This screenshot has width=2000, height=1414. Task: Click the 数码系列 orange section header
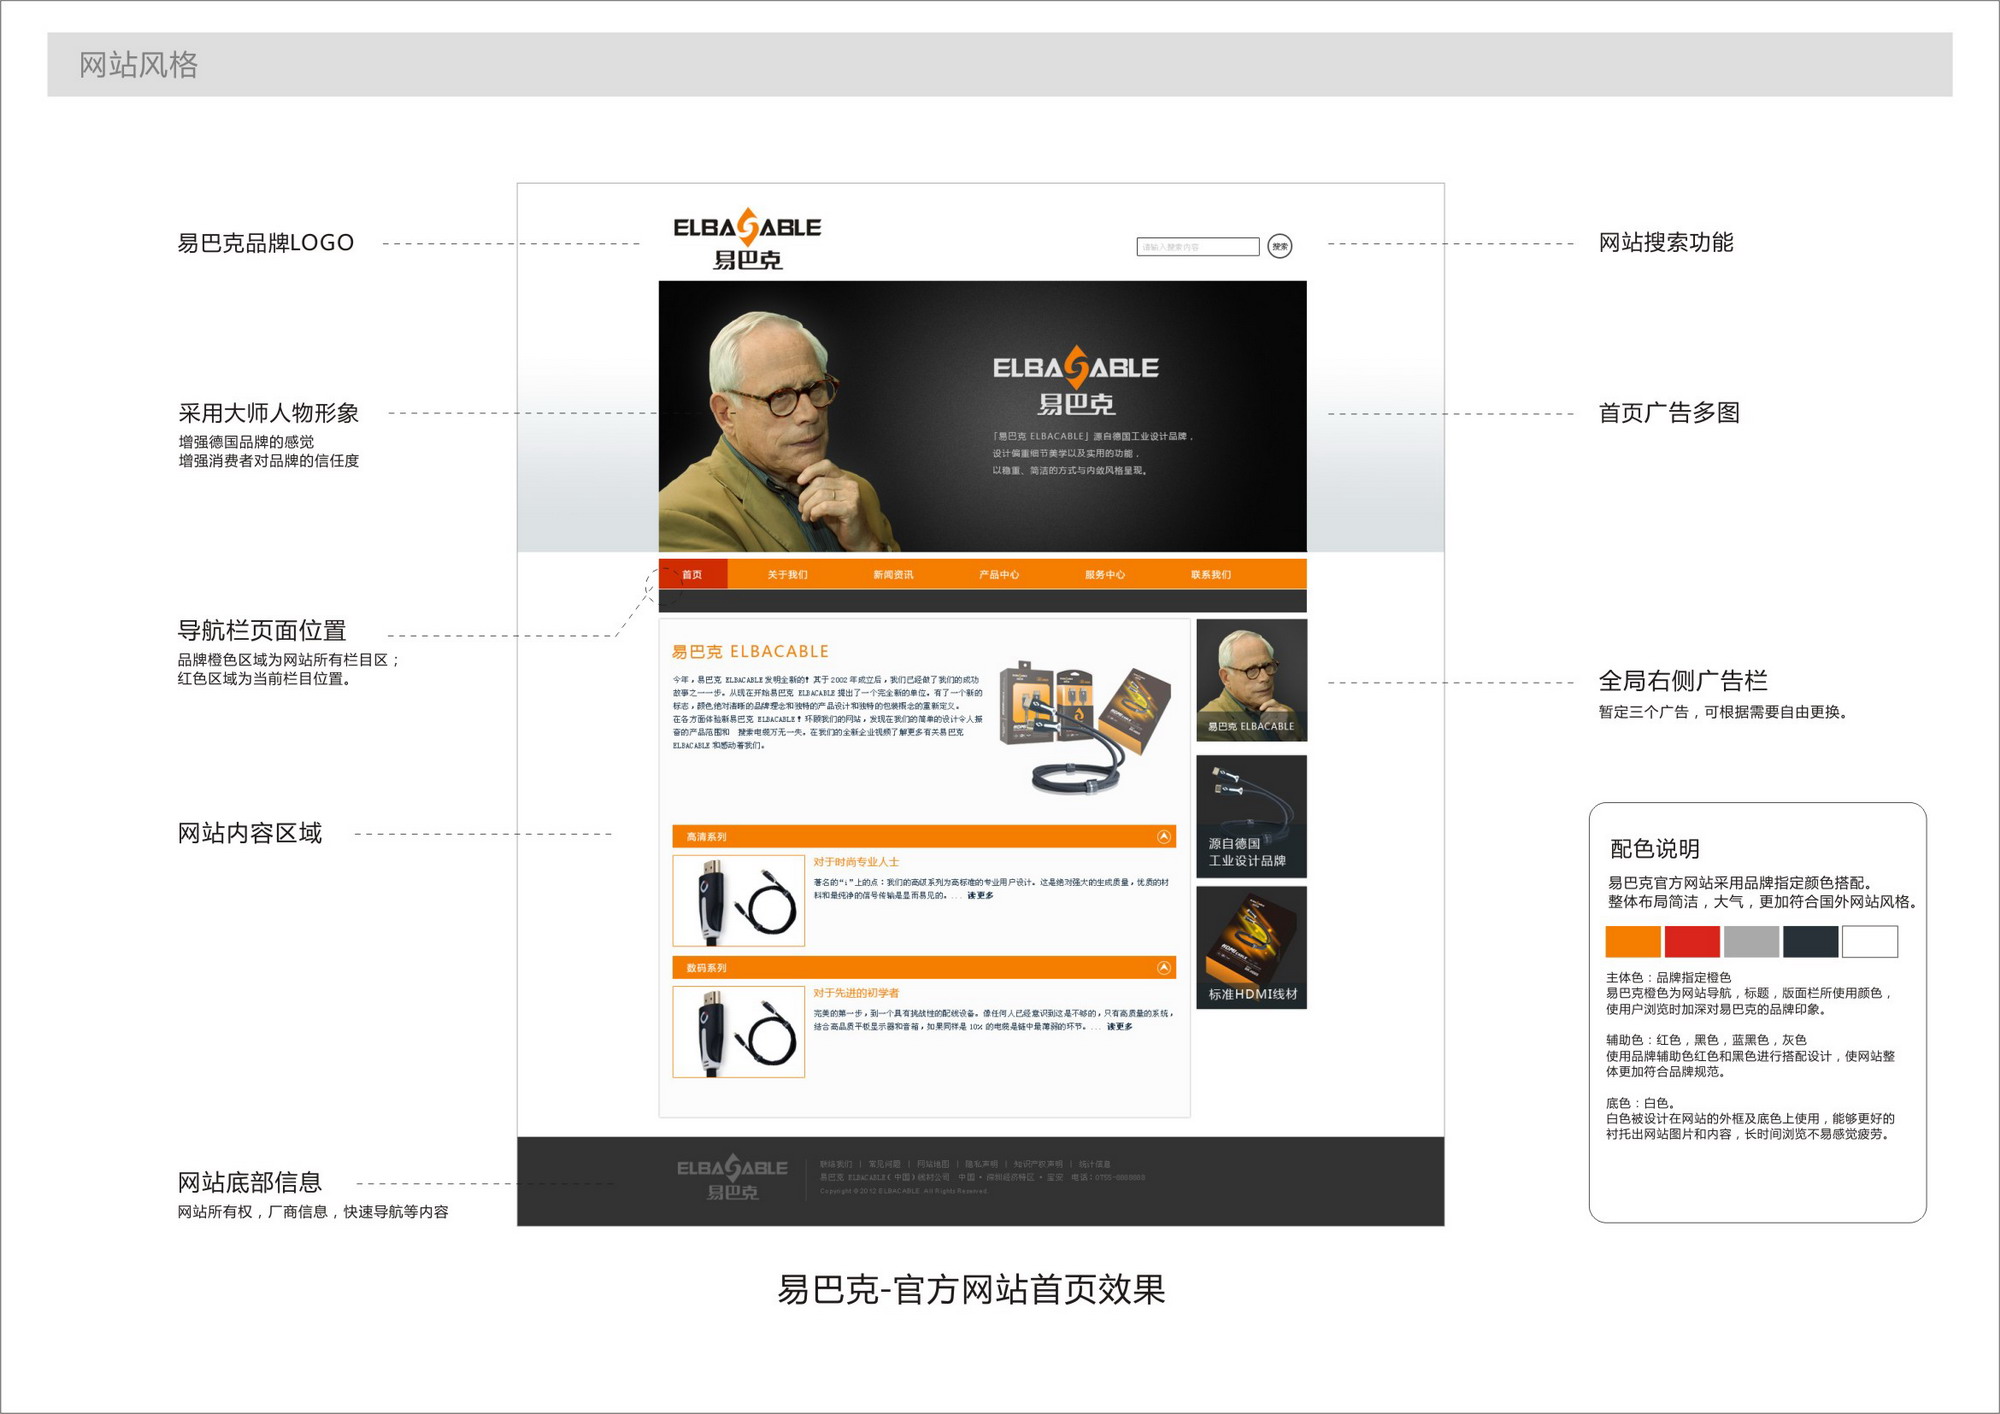click(x=924, y=967)
